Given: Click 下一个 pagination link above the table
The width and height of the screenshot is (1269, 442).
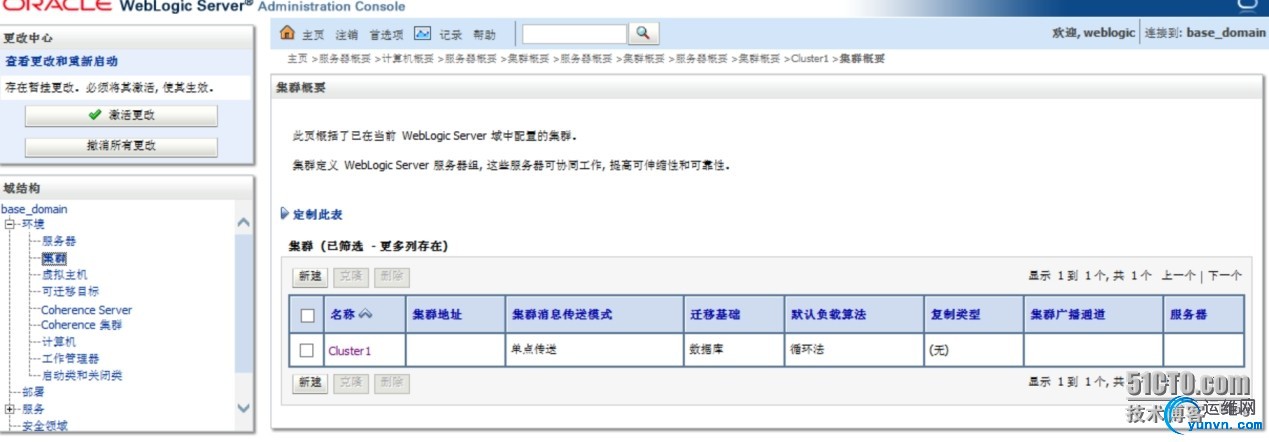Looking at the screenshot, I should click(x=1225, y=275).
